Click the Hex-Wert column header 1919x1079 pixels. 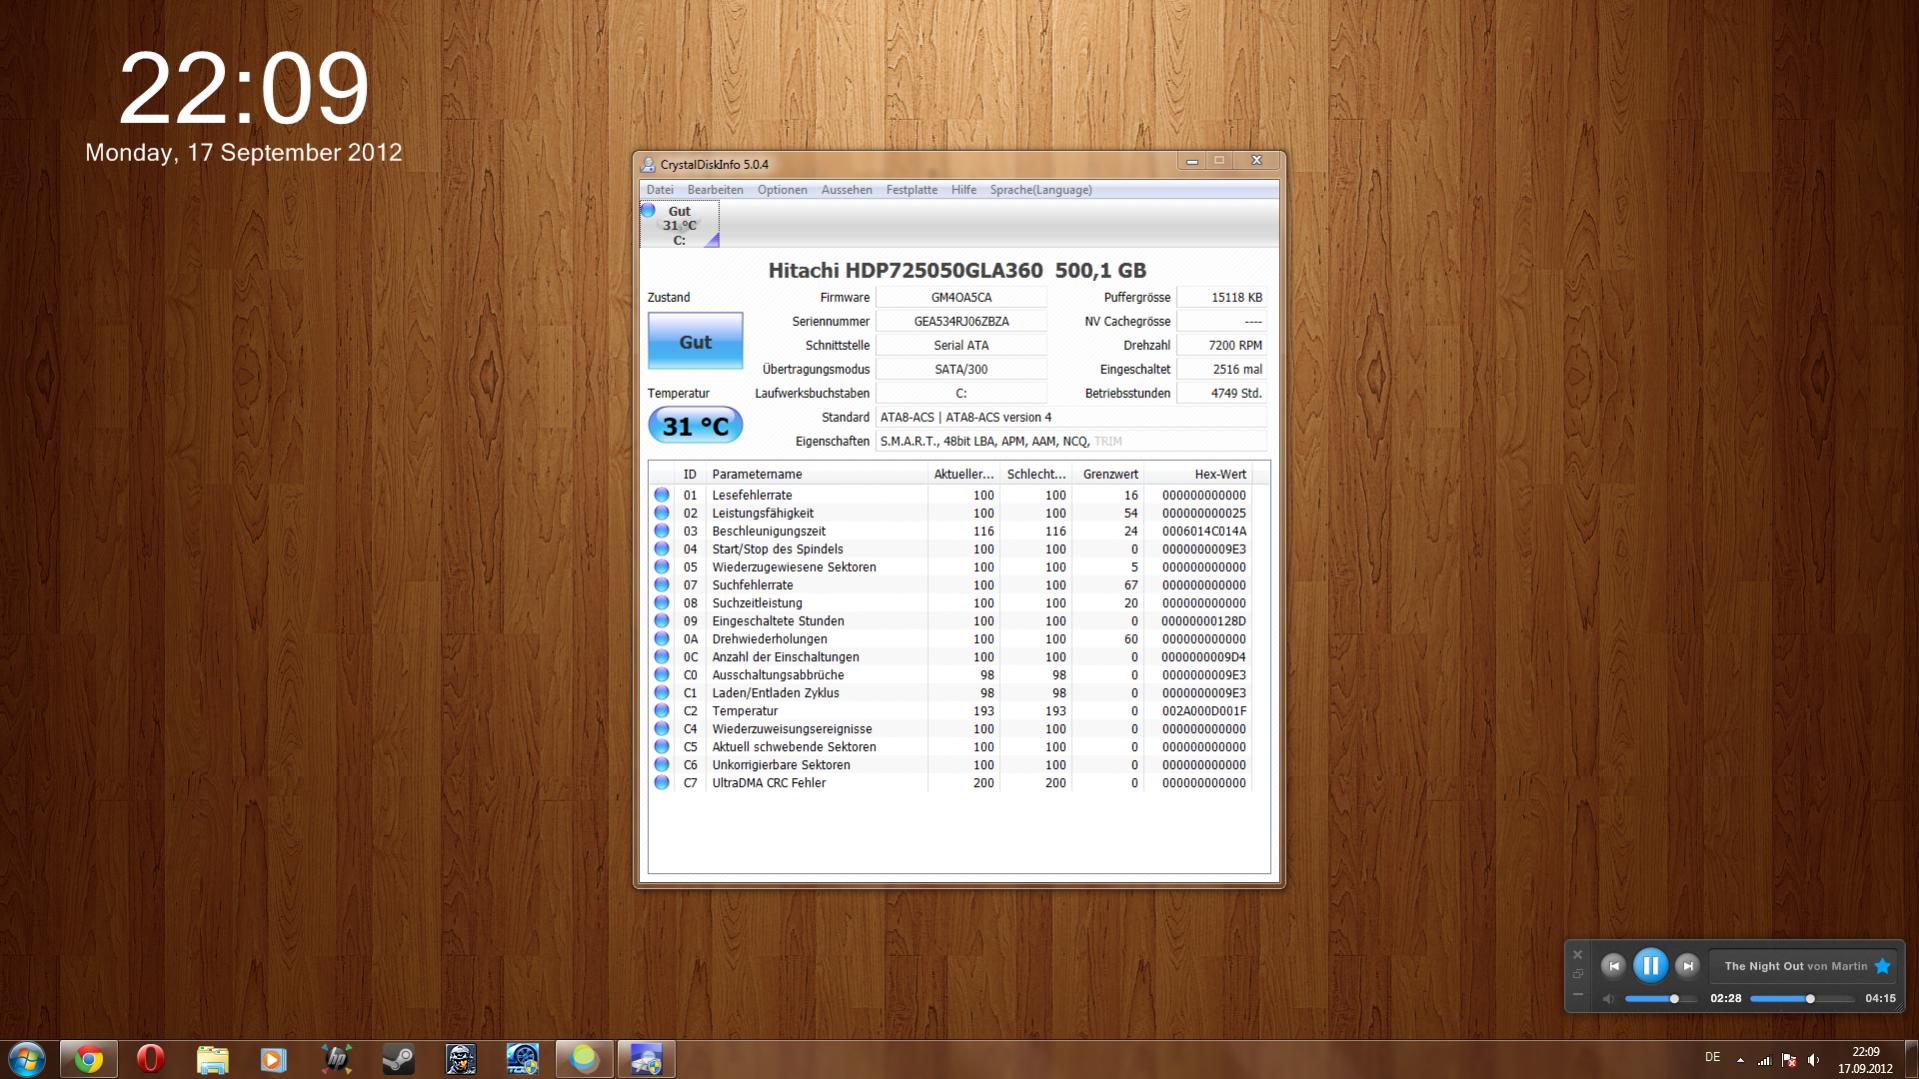1197,474
